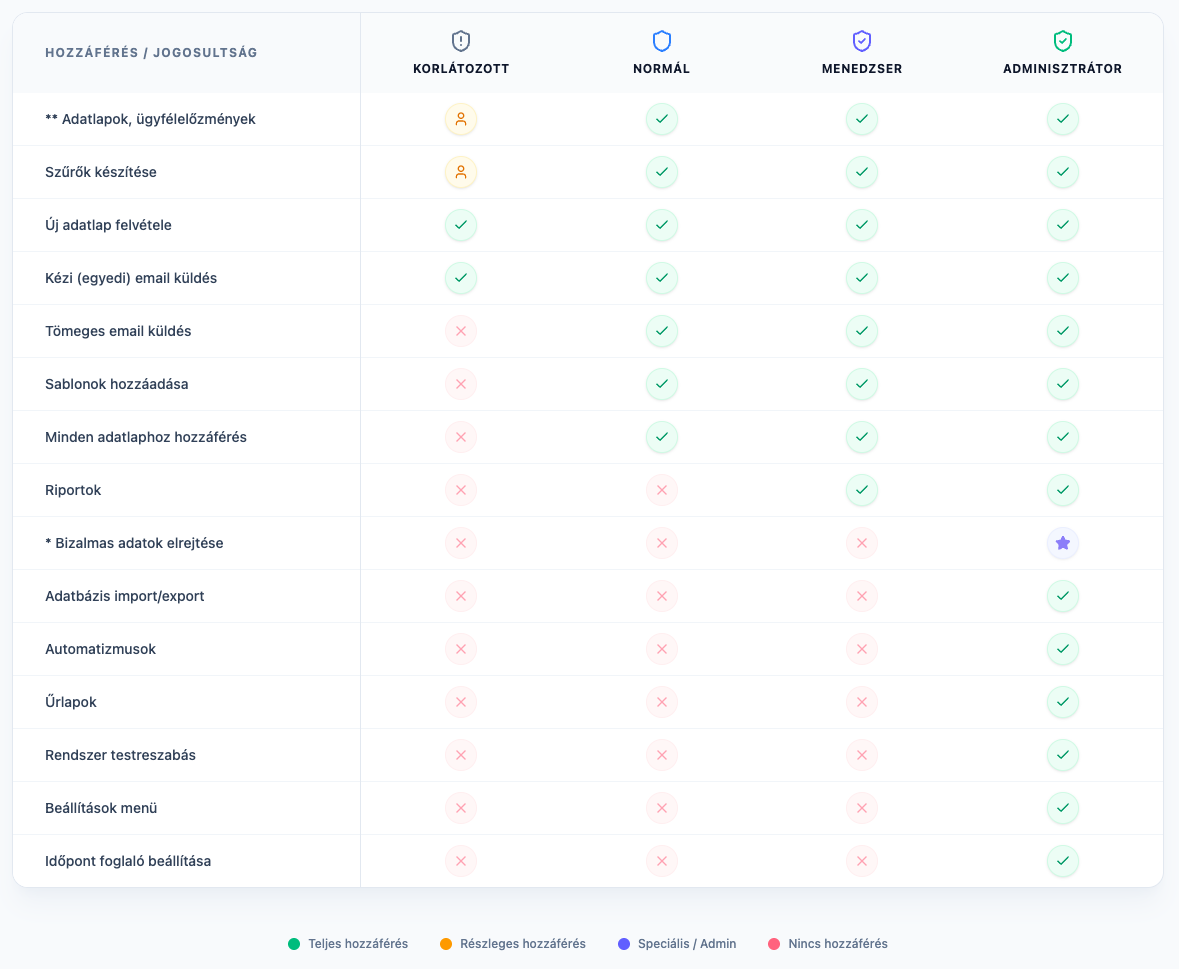Click the Menedzser shield check icon

(x=862, y=41)
